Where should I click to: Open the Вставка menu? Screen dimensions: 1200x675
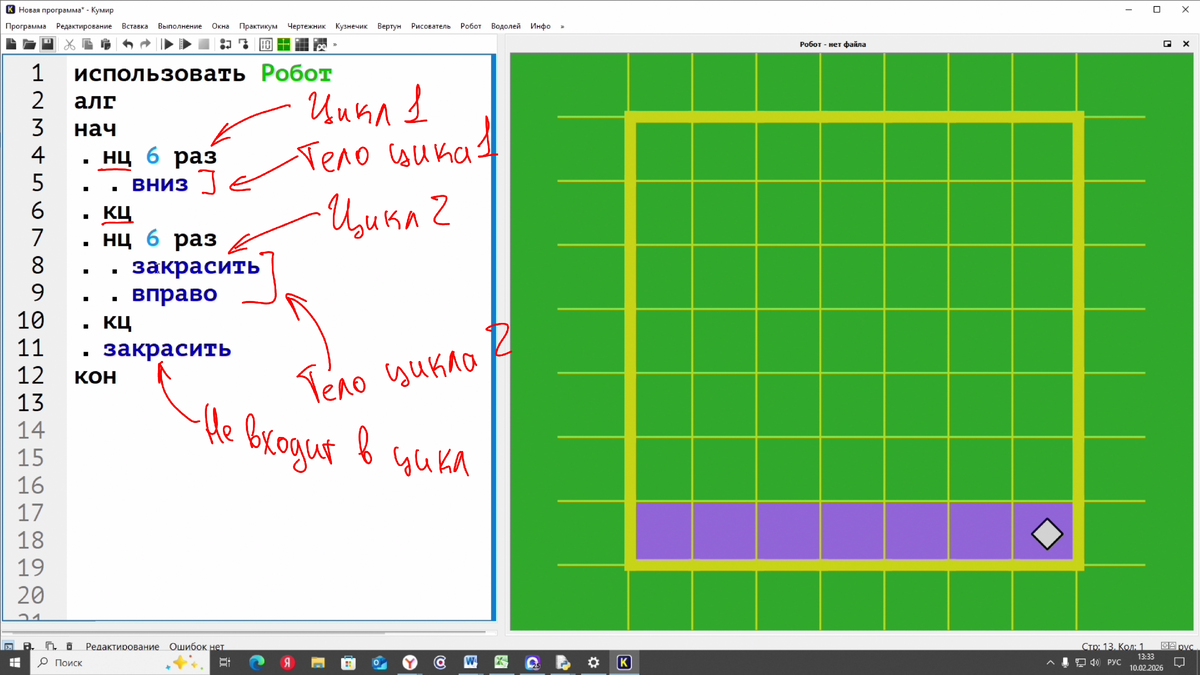[x=135, y=26]
